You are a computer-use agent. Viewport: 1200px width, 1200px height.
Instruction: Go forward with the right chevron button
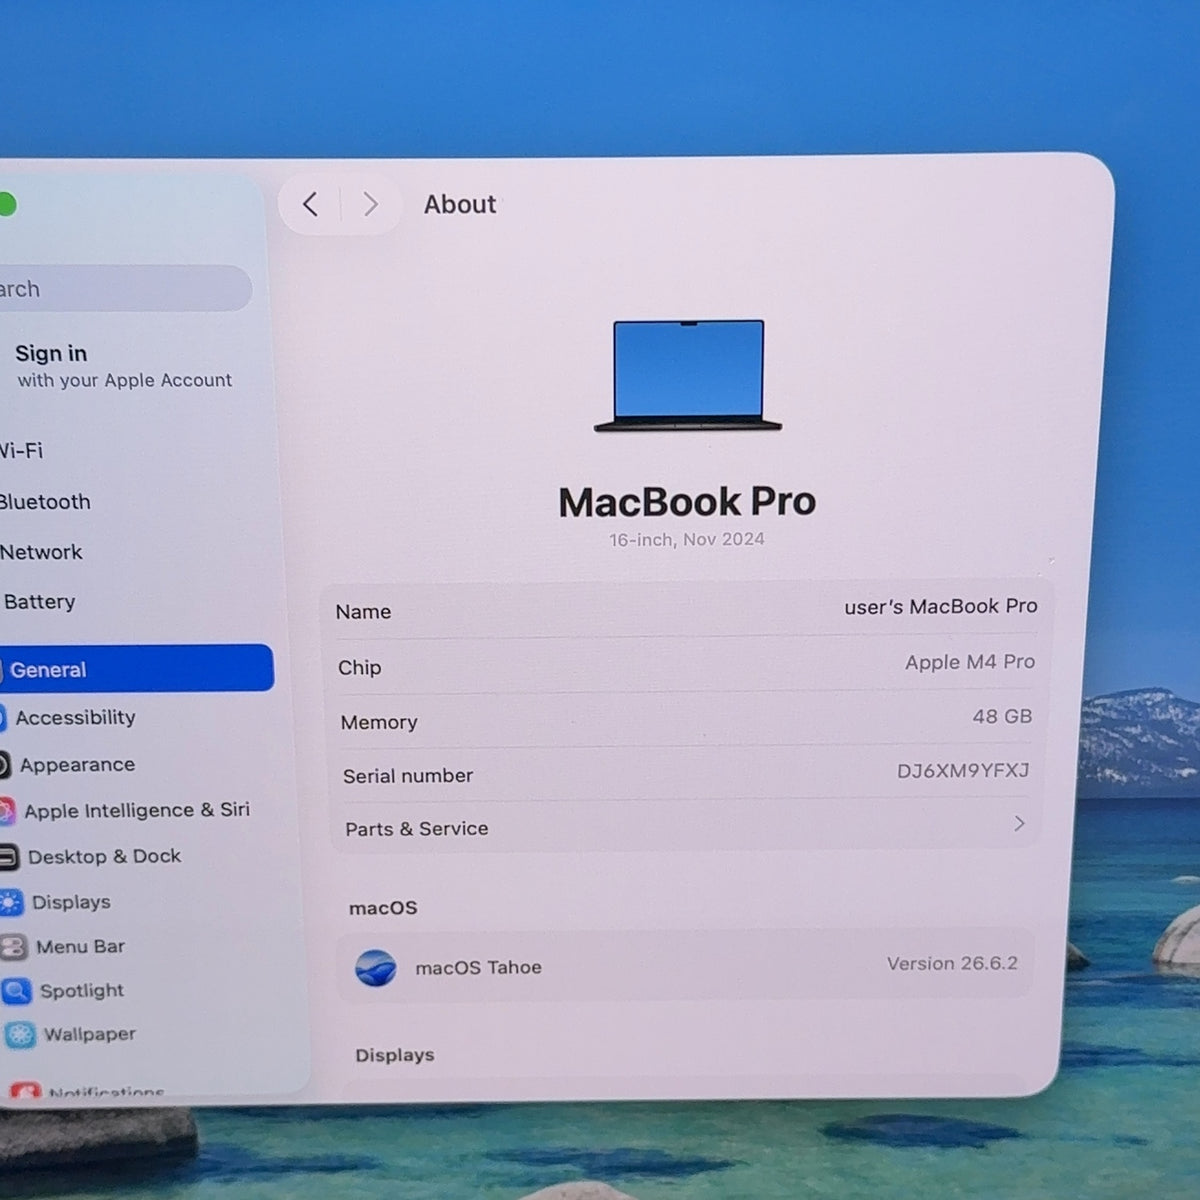click(x=371, y=204)
